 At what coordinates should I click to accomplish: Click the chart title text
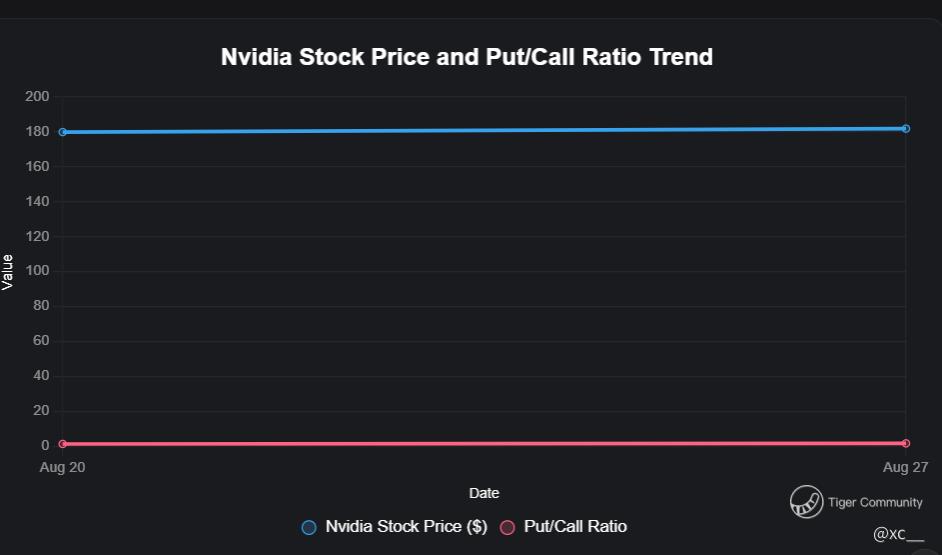click(x=467, y=57)
